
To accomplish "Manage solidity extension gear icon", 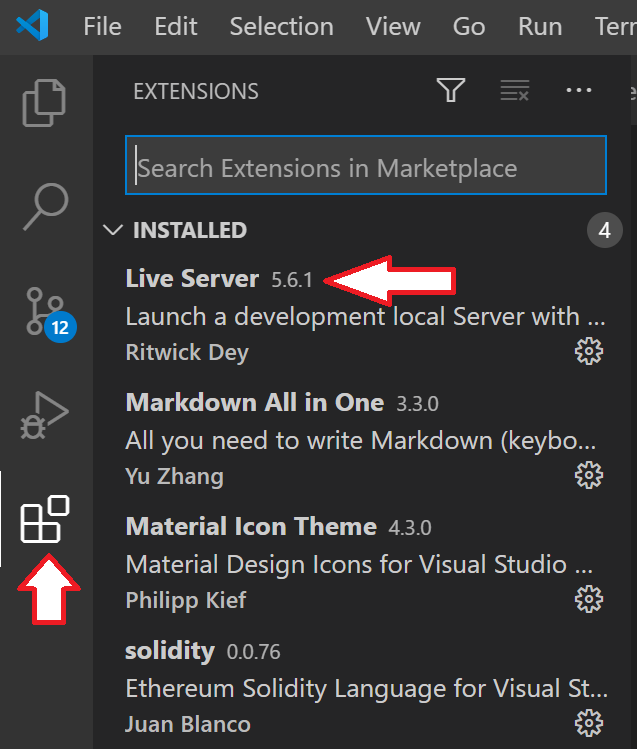I will (x=589, y=723).
